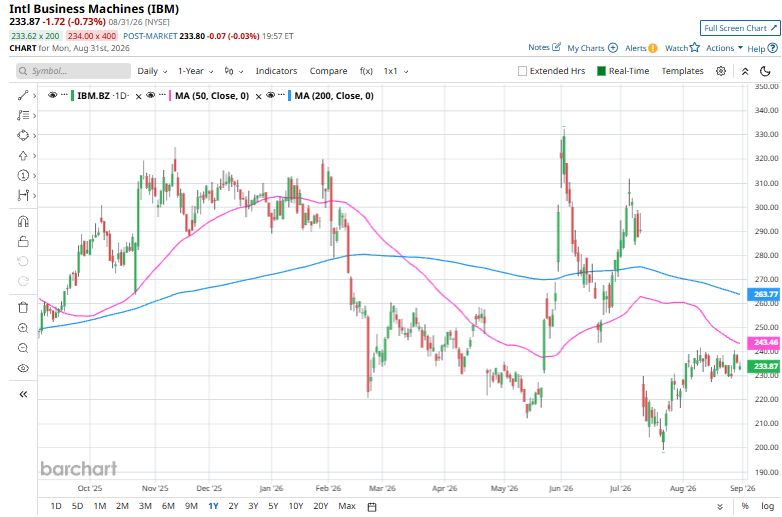
Task: Click the trash can delete drawings icon
Action: 23,308
